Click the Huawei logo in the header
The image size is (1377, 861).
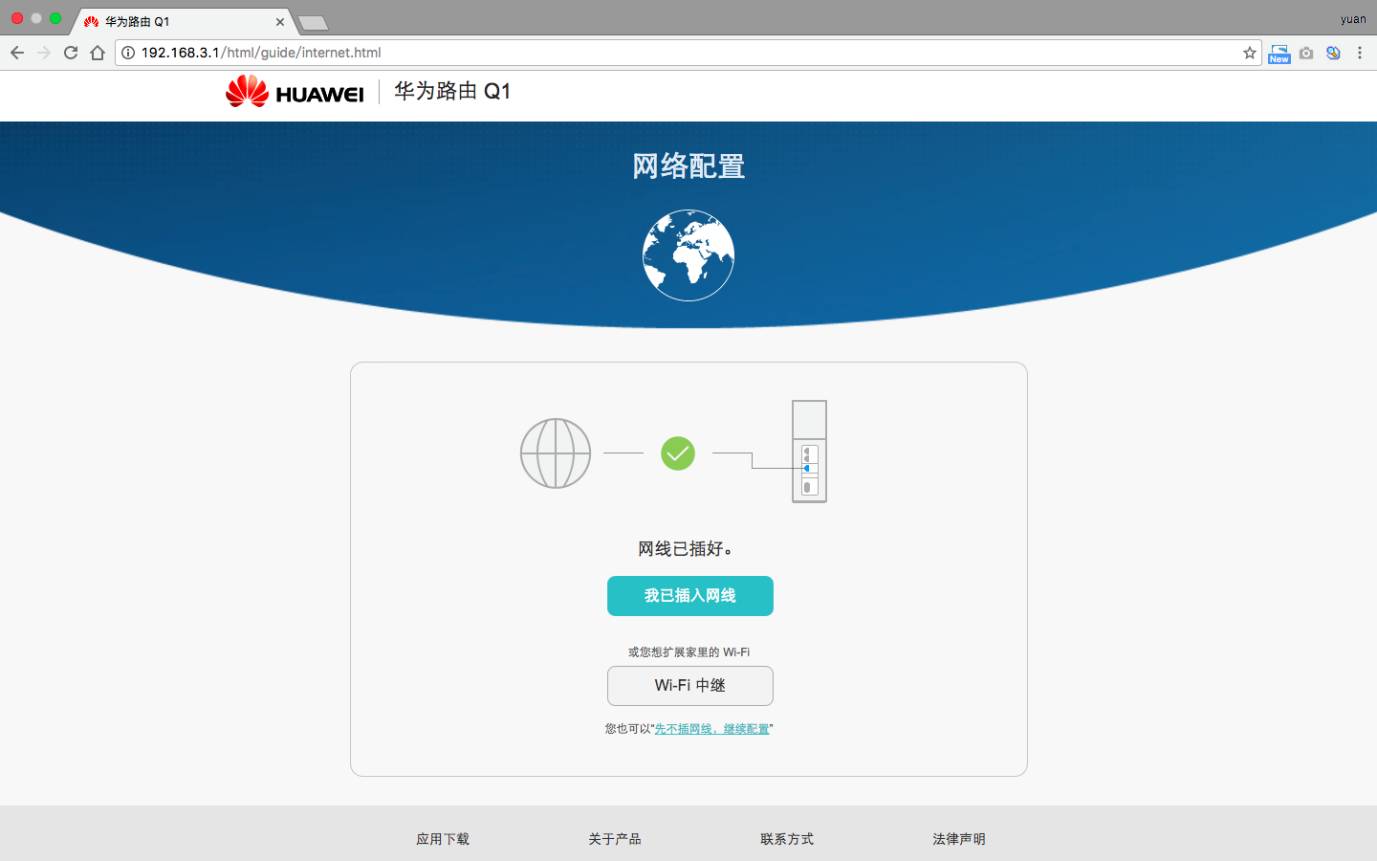click(x=294, y=92)
